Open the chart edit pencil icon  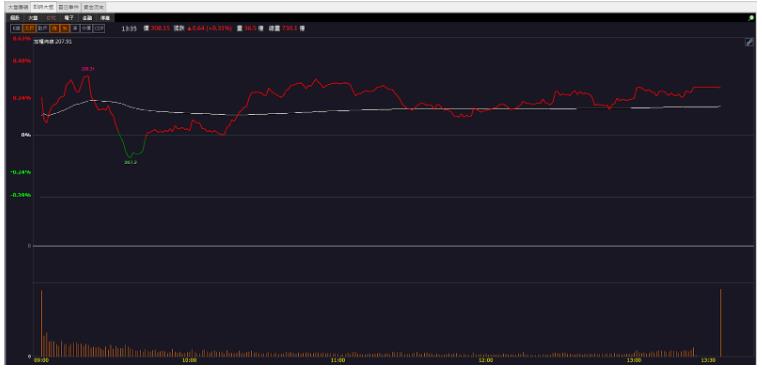(749, 42)
